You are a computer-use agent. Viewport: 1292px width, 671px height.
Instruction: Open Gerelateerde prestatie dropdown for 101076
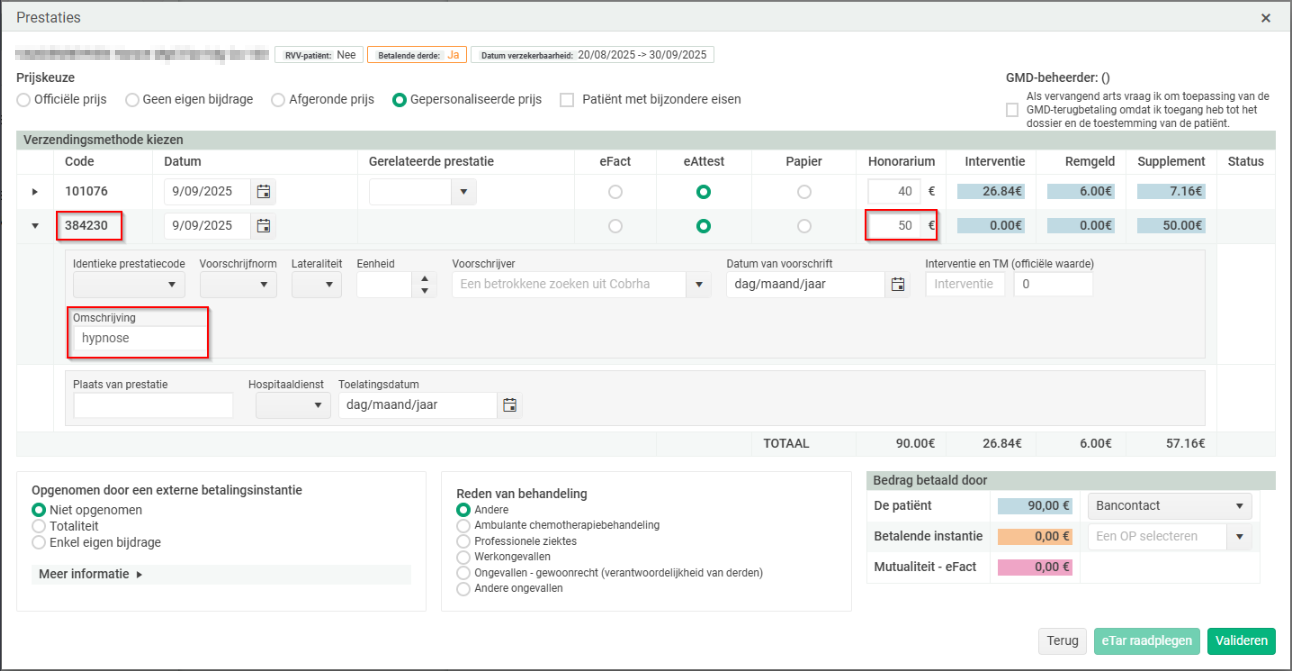(463, 192)
